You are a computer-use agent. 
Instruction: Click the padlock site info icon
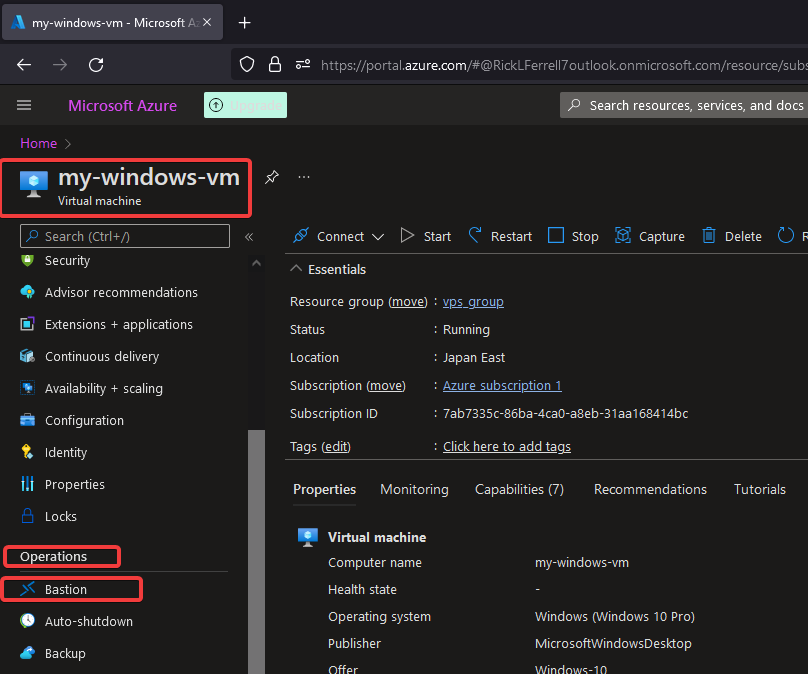pos(275,64)
